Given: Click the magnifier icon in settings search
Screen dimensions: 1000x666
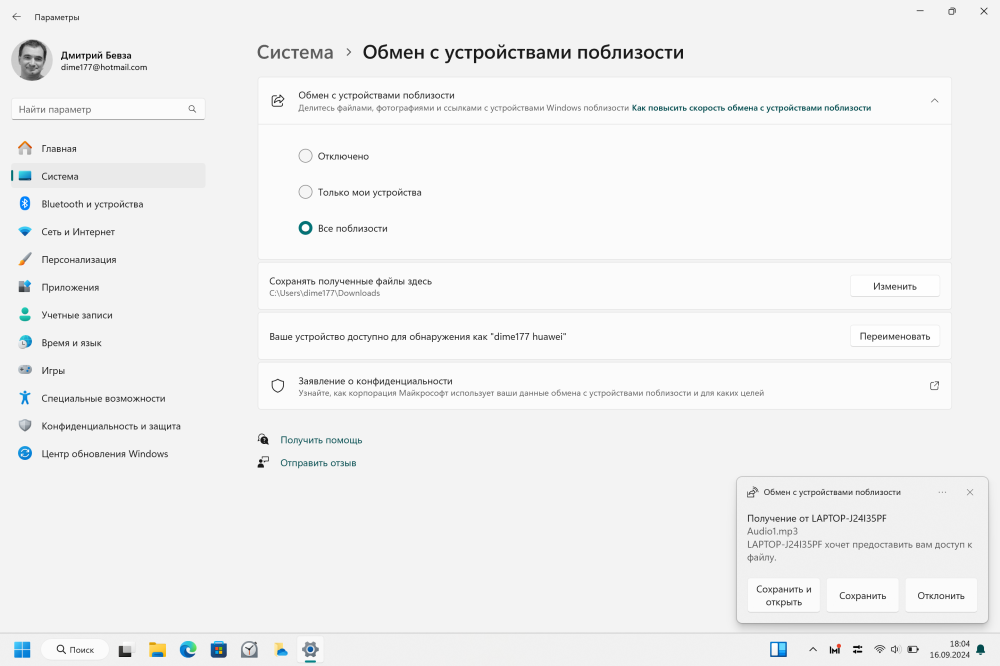Looking at the screenshot, I should [x=192, y=109].
